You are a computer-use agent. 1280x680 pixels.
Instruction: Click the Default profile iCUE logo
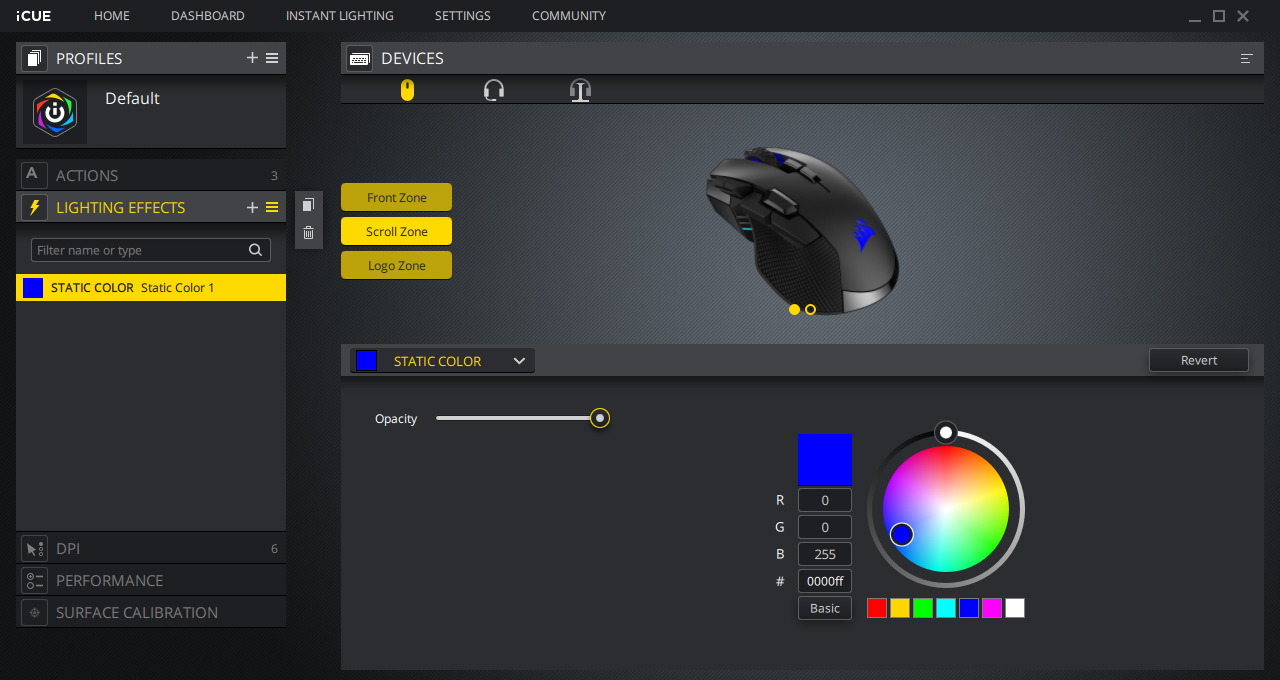click(55, 112)
